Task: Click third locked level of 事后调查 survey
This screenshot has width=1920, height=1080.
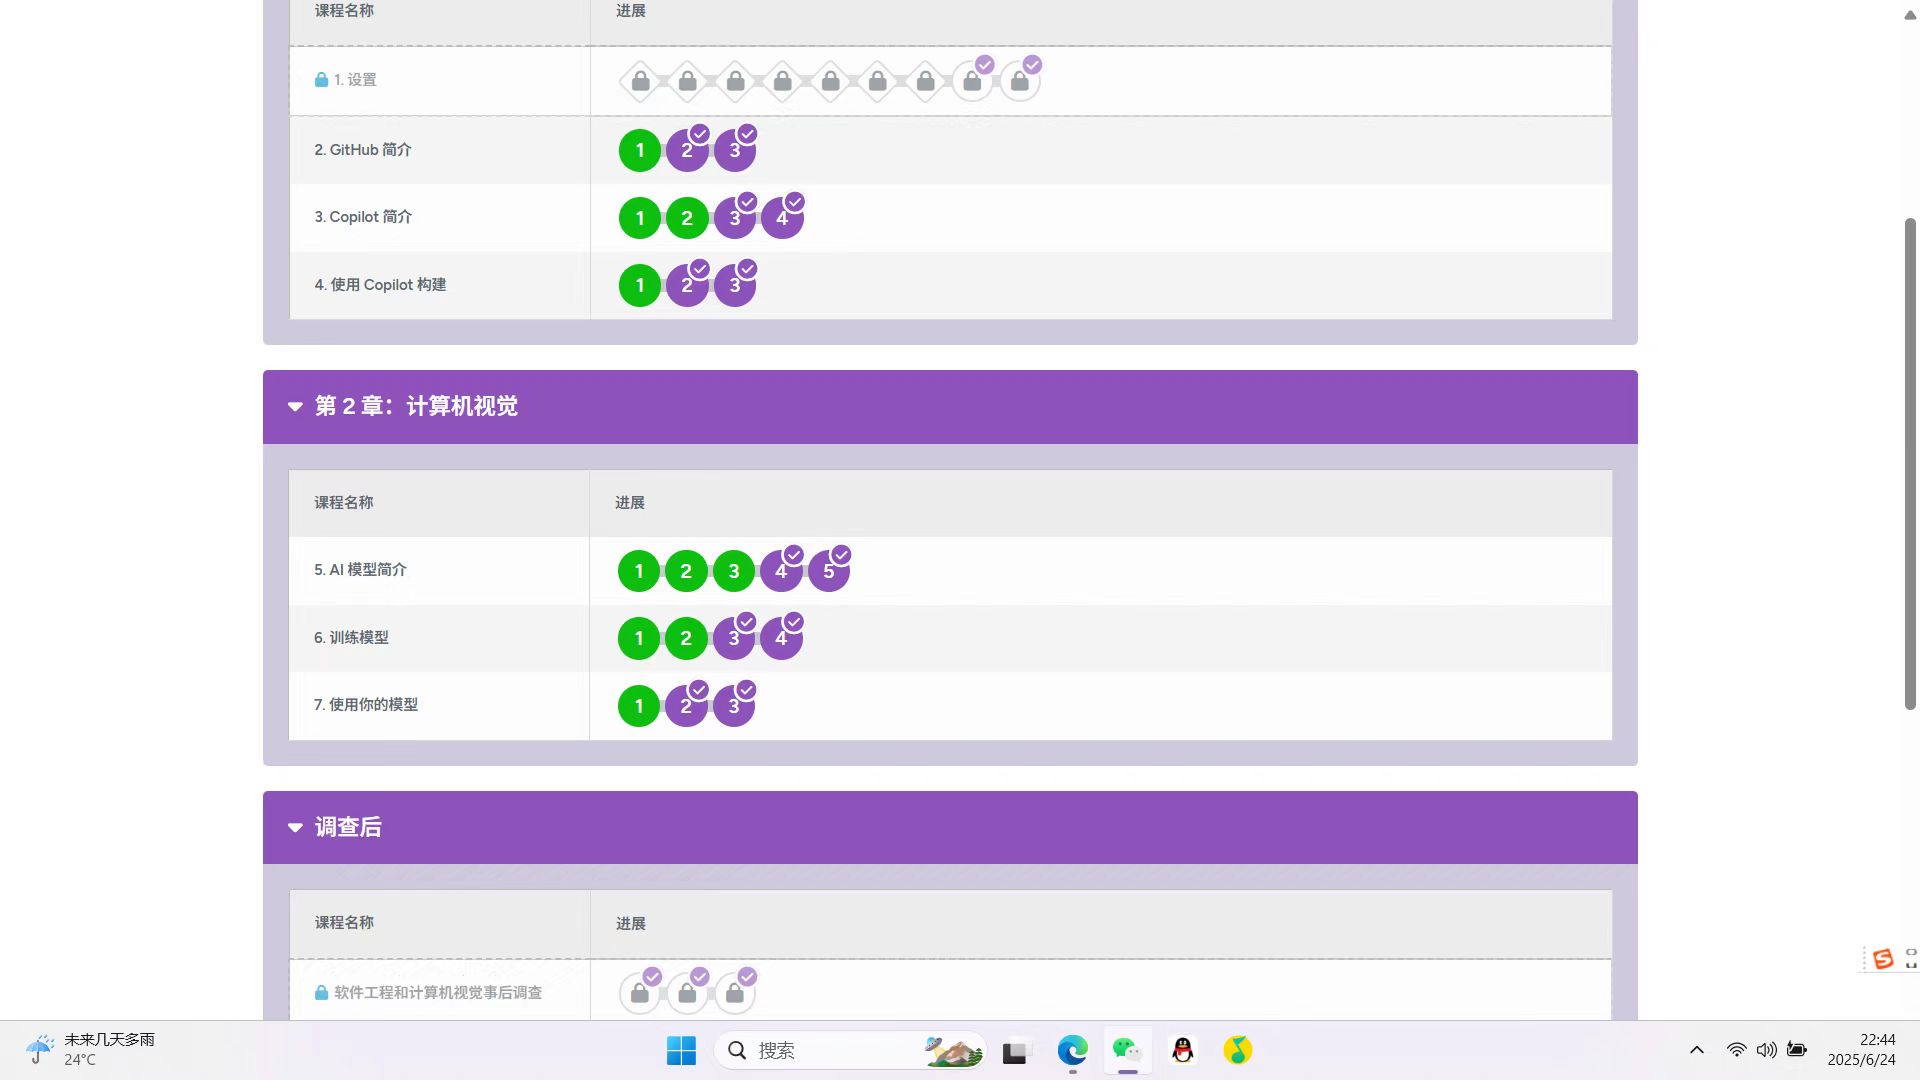Action: point(735,994)
